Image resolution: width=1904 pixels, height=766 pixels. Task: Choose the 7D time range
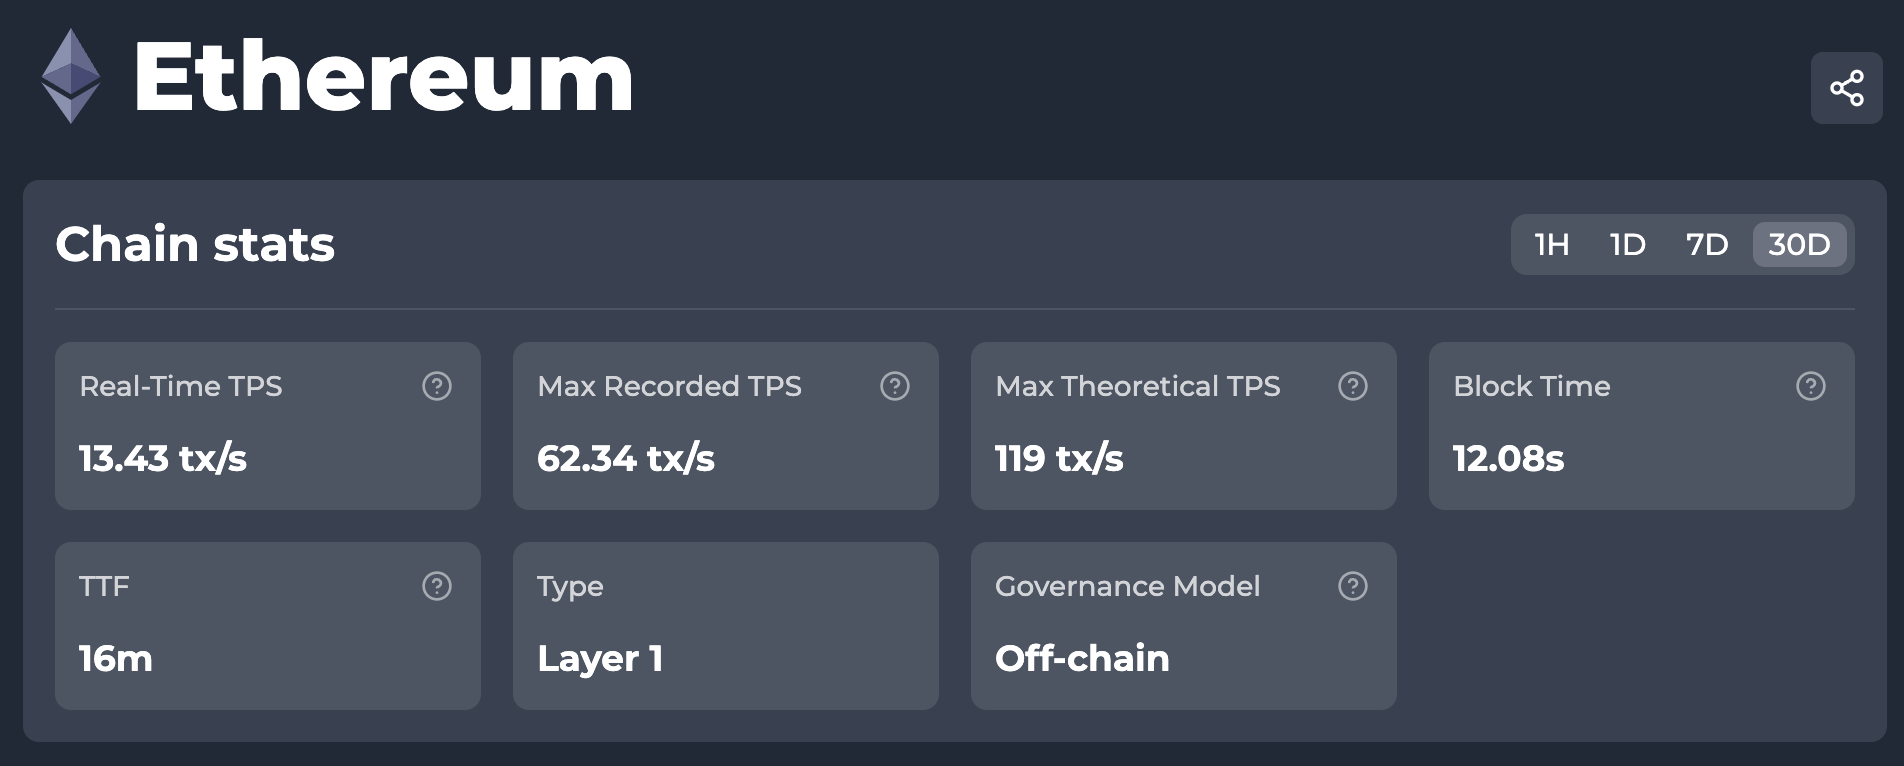pyautogui.click(x=1707, y=244)
